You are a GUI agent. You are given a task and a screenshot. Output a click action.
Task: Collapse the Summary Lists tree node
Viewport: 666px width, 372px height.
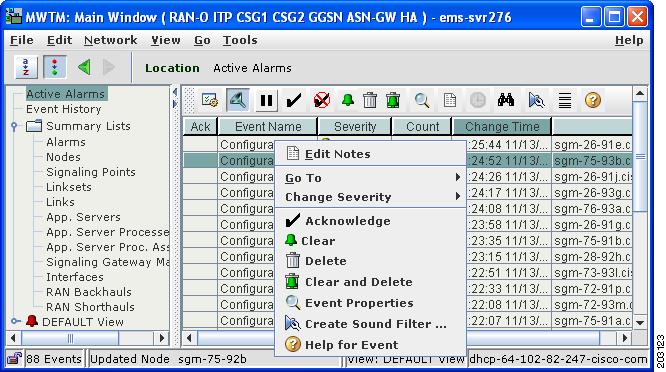pos(14,126)
